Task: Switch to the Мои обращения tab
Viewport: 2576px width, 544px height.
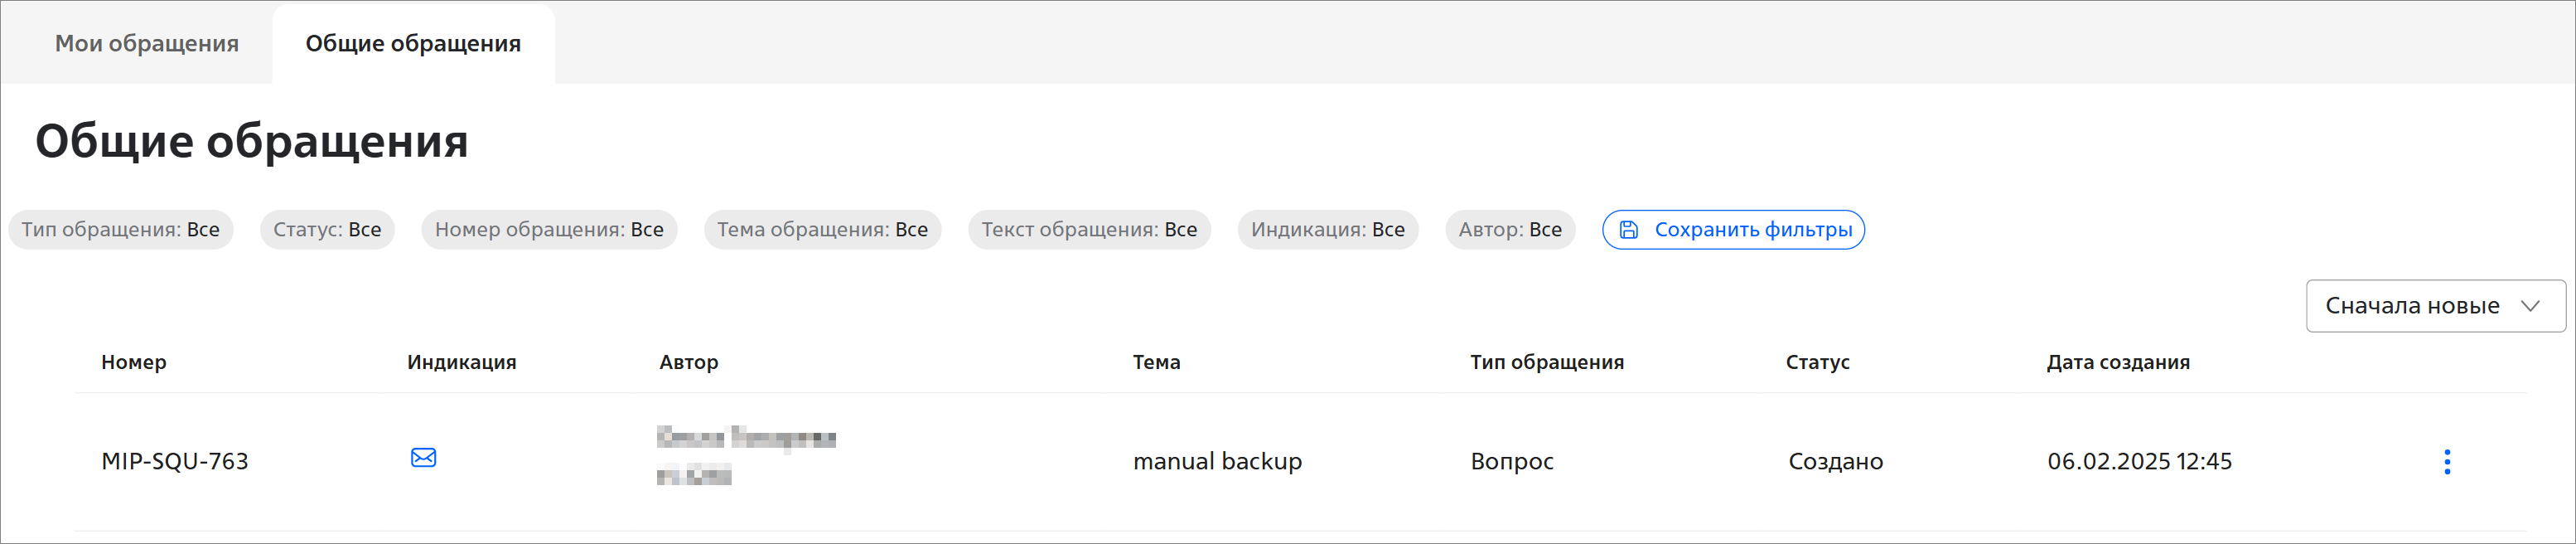Action: (147, 44)
